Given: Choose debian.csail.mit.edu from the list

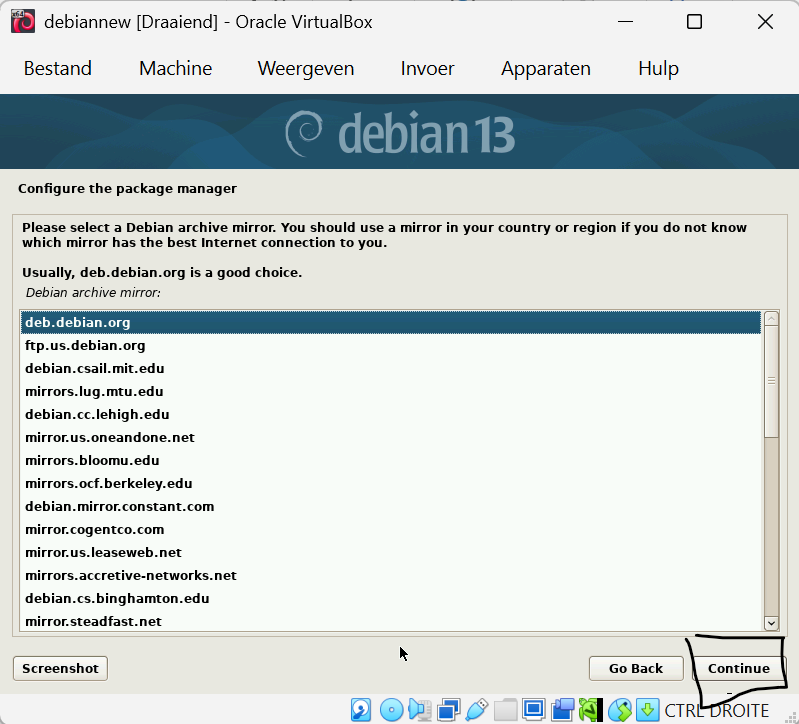Looking at the screenshot, I should click(x=391, y=368).
